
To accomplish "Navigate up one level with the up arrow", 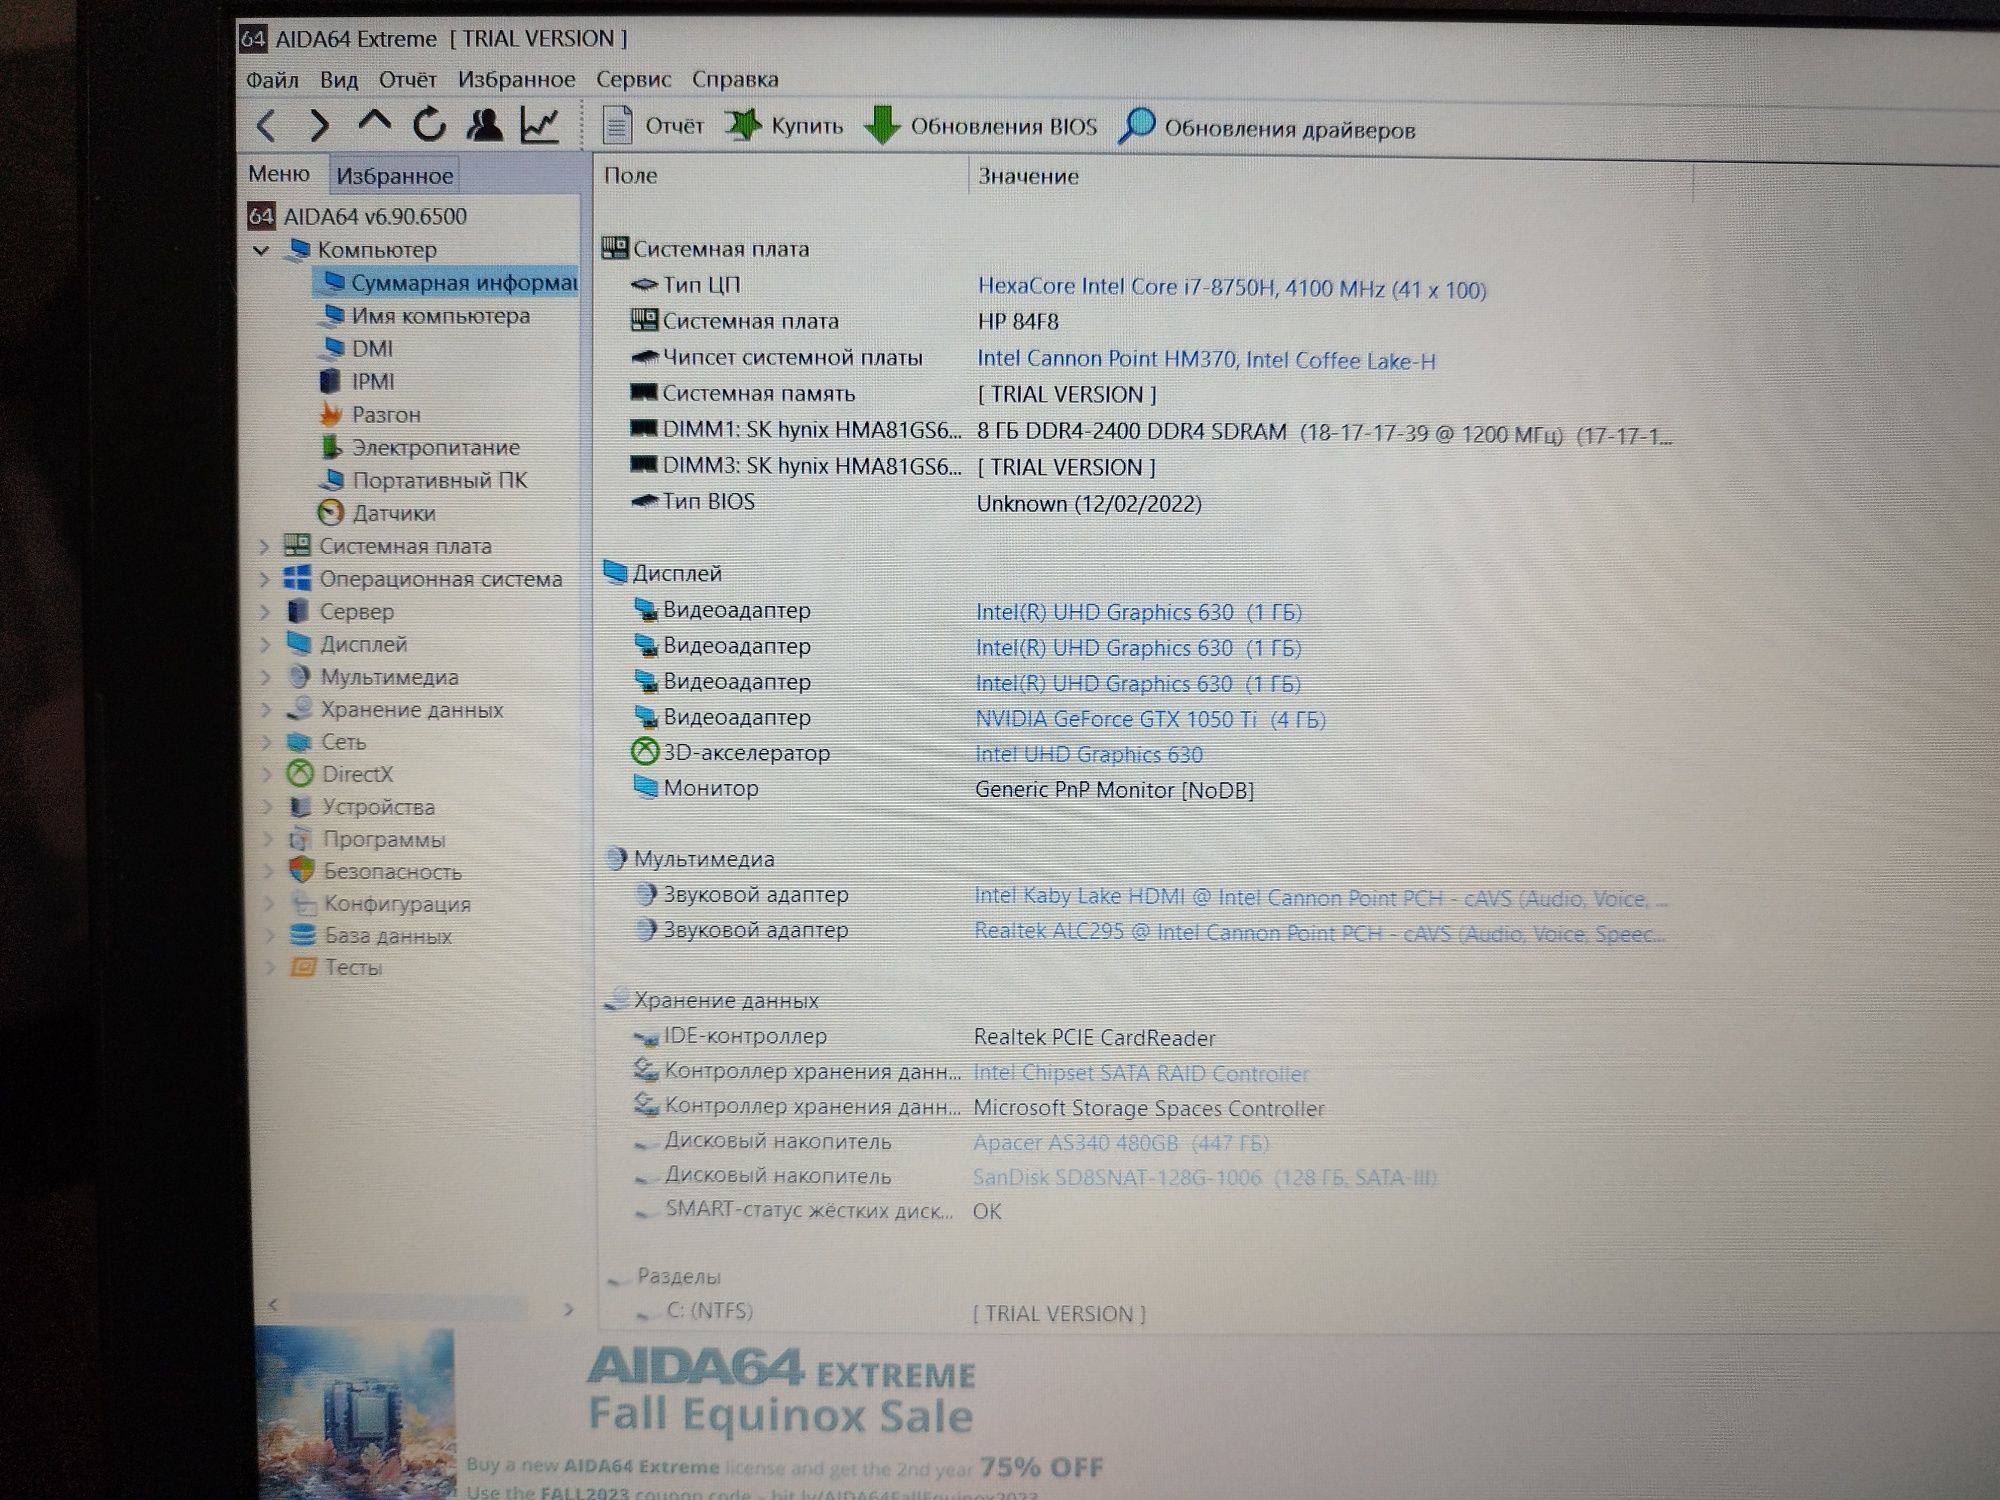I will [x=374, y=123].
